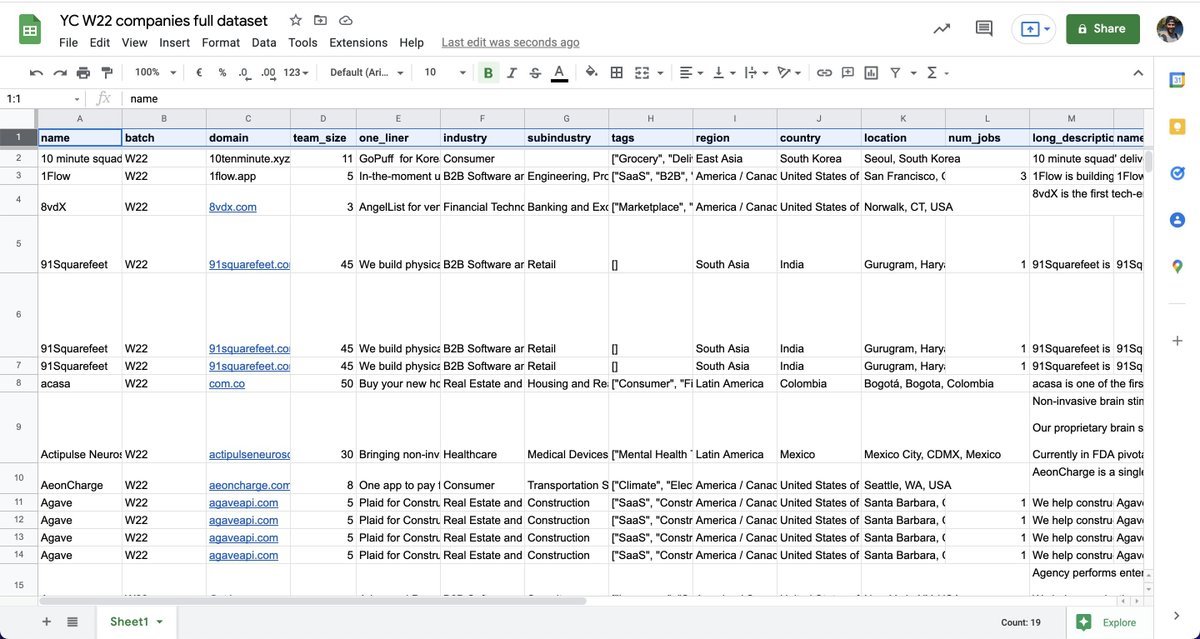
Task: Open the borders tool
Action: [x=617, y=72]
